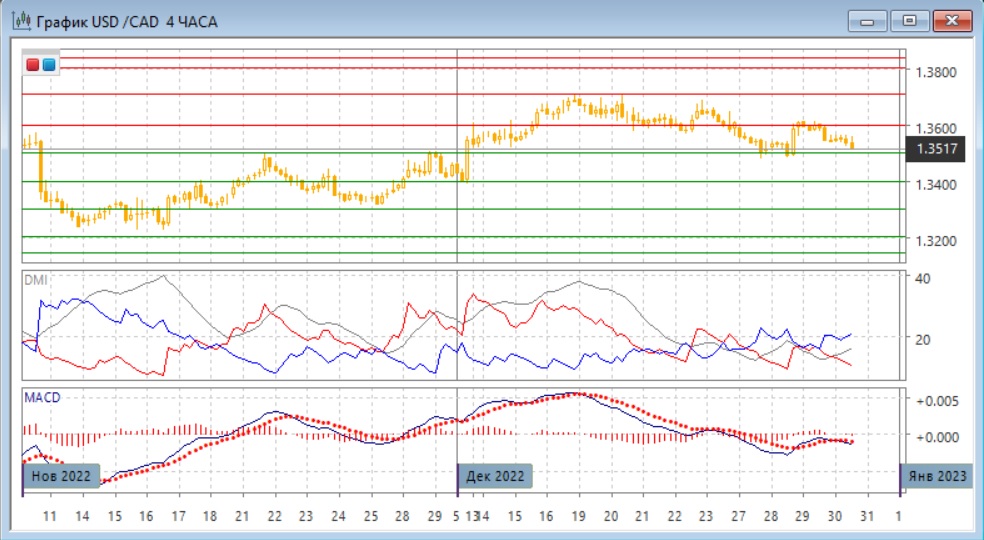Select the MACD indicator label
This screenshot has height=540, width=984.
[x=41, y=397]
